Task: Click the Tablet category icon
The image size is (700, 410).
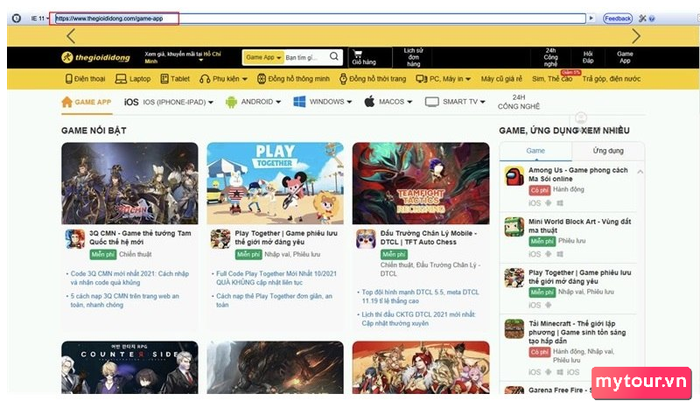Action: 164,79
